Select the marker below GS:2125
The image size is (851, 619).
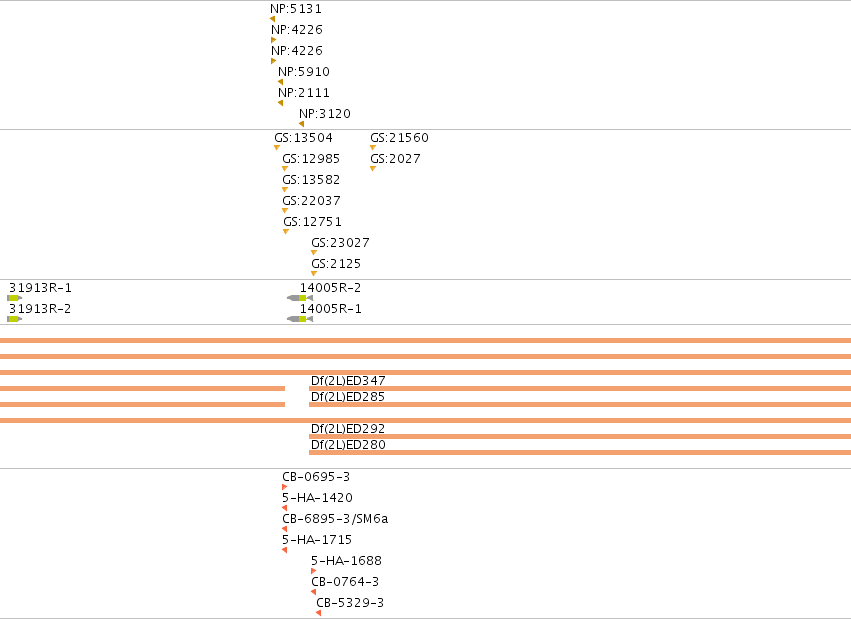314,273
